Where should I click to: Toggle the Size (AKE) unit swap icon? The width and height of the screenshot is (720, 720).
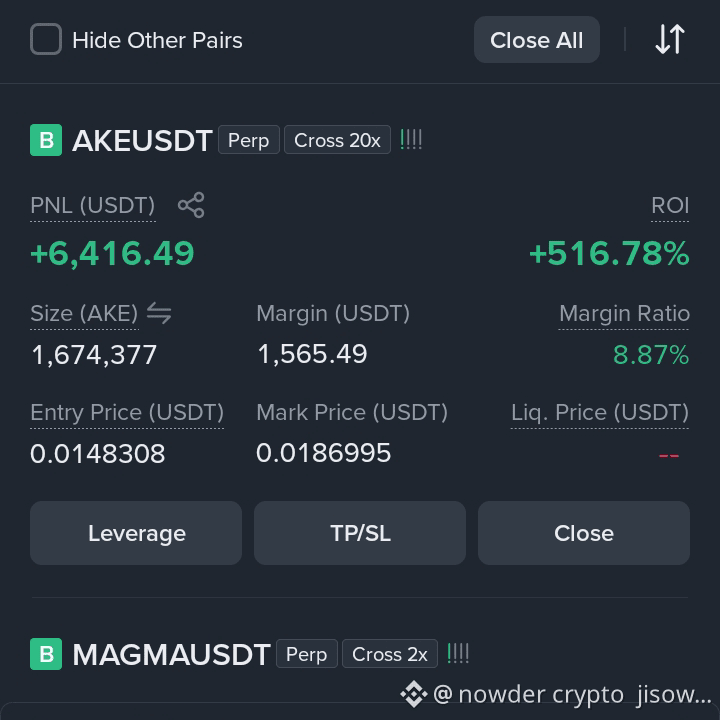(x=159, y=313)
